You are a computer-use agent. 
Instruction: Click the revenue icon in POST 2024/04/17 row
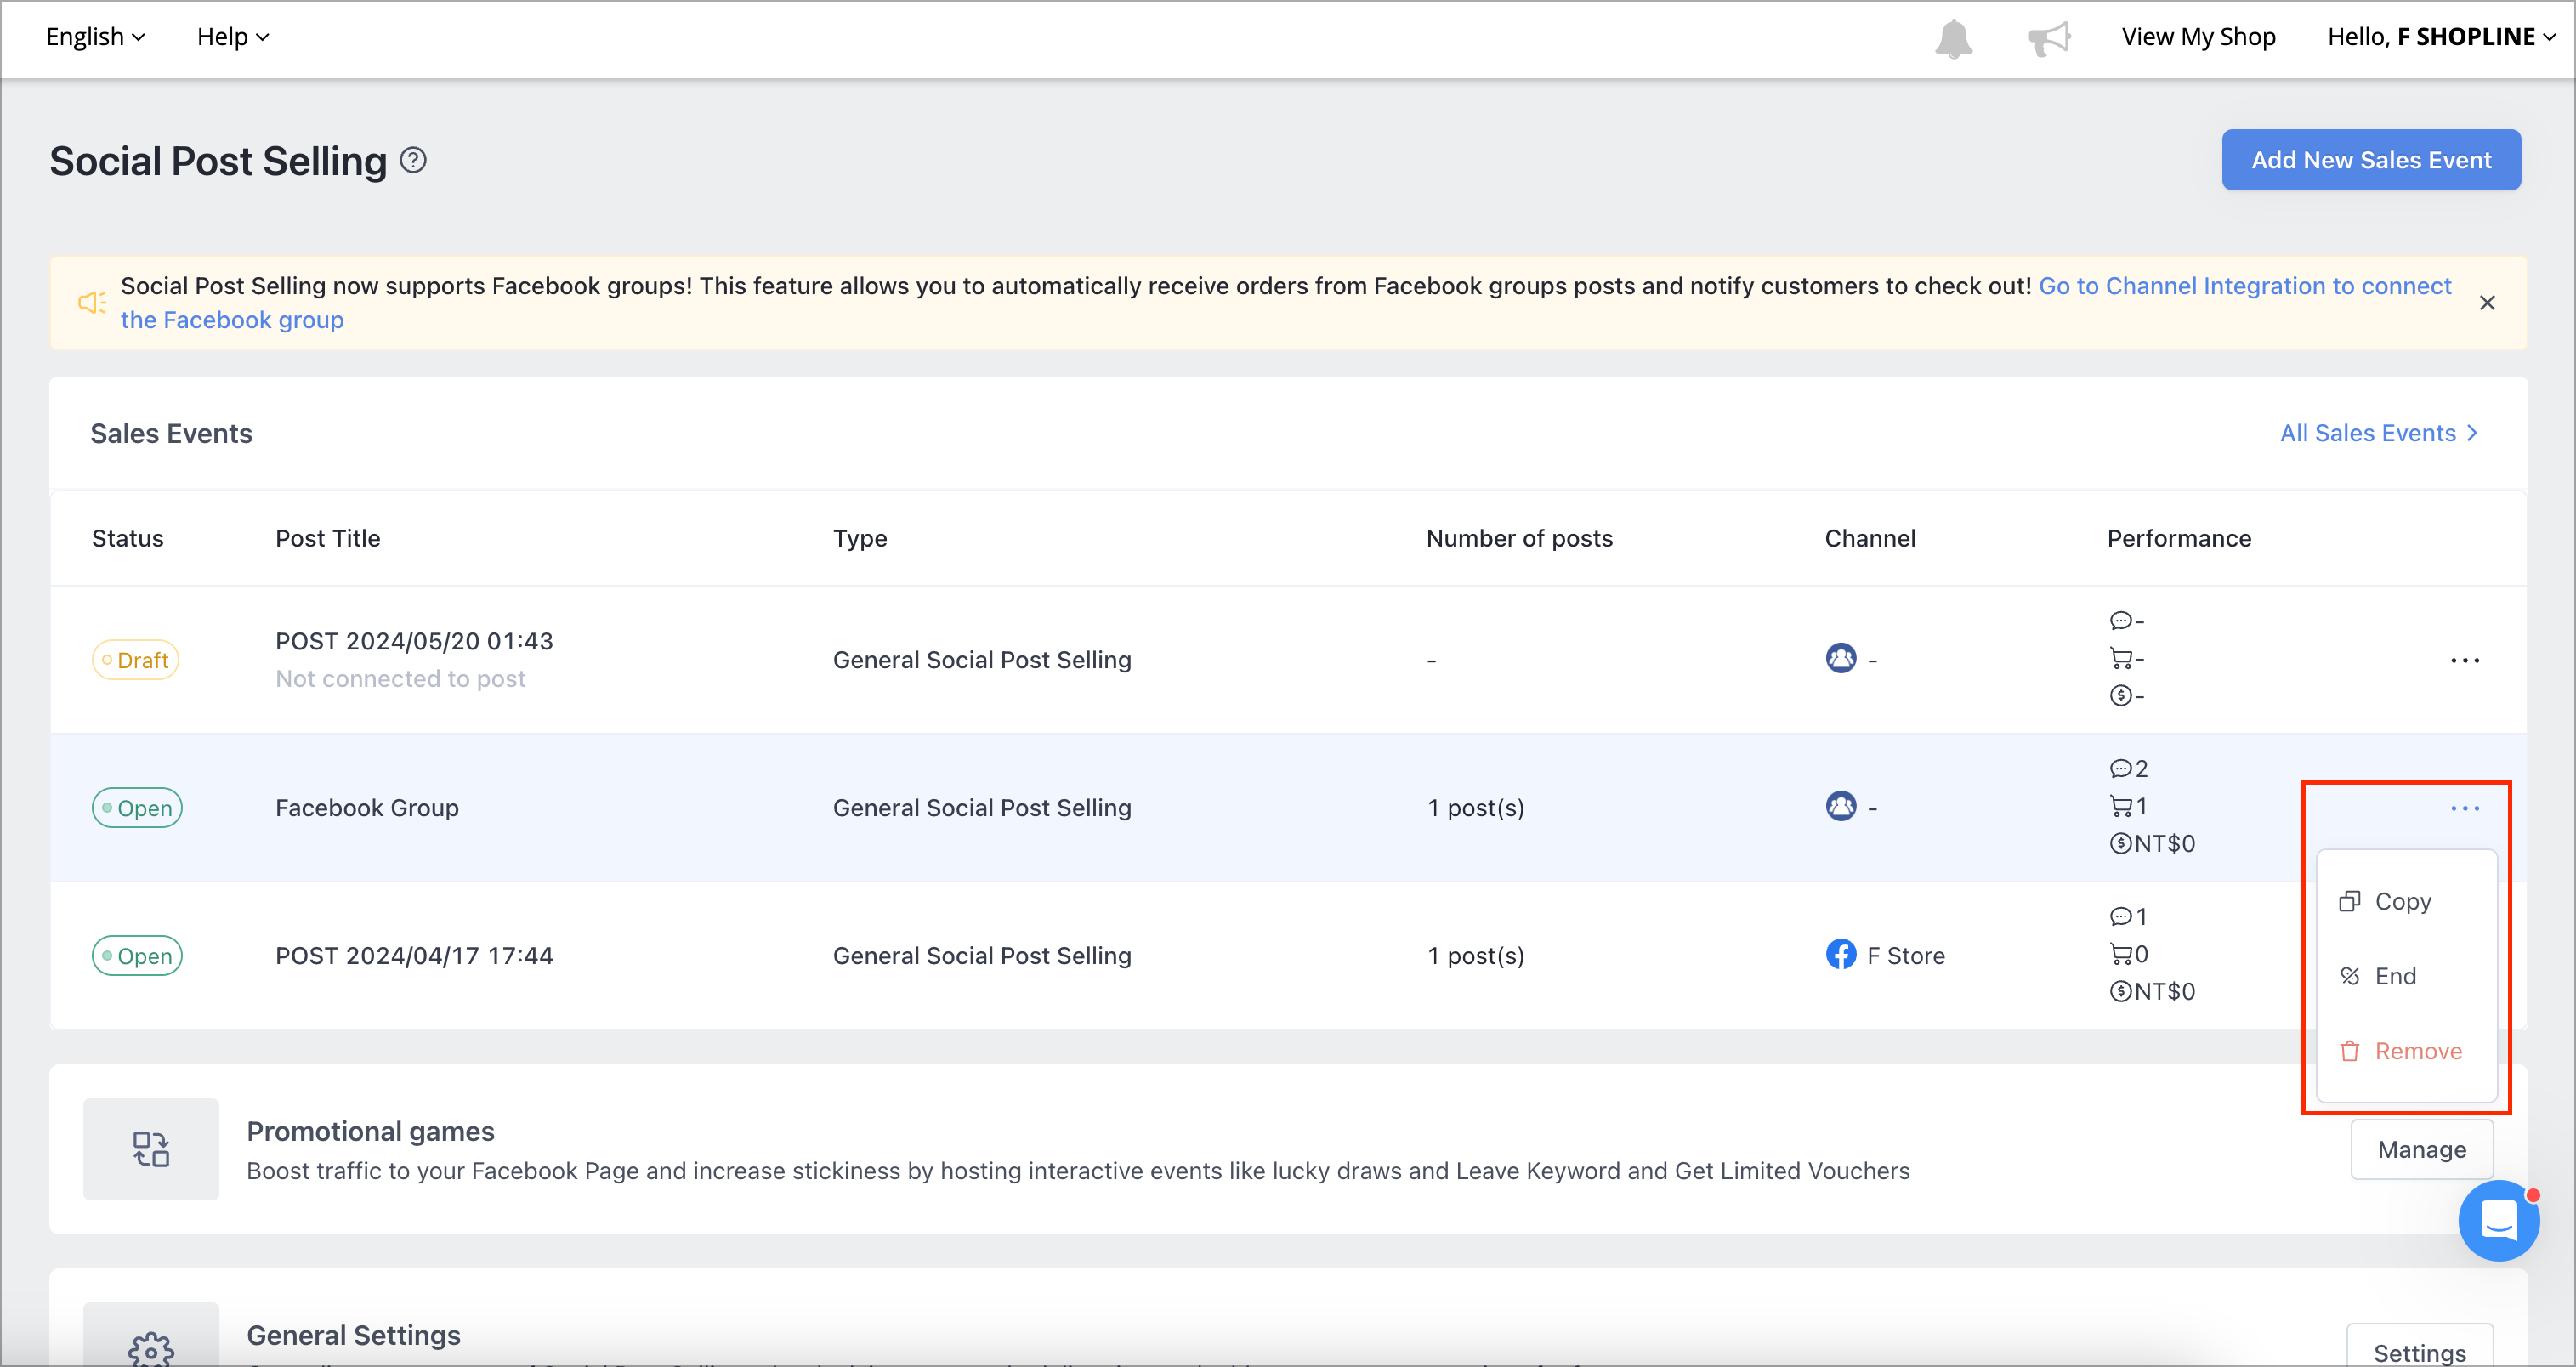tap(2120, 992)
